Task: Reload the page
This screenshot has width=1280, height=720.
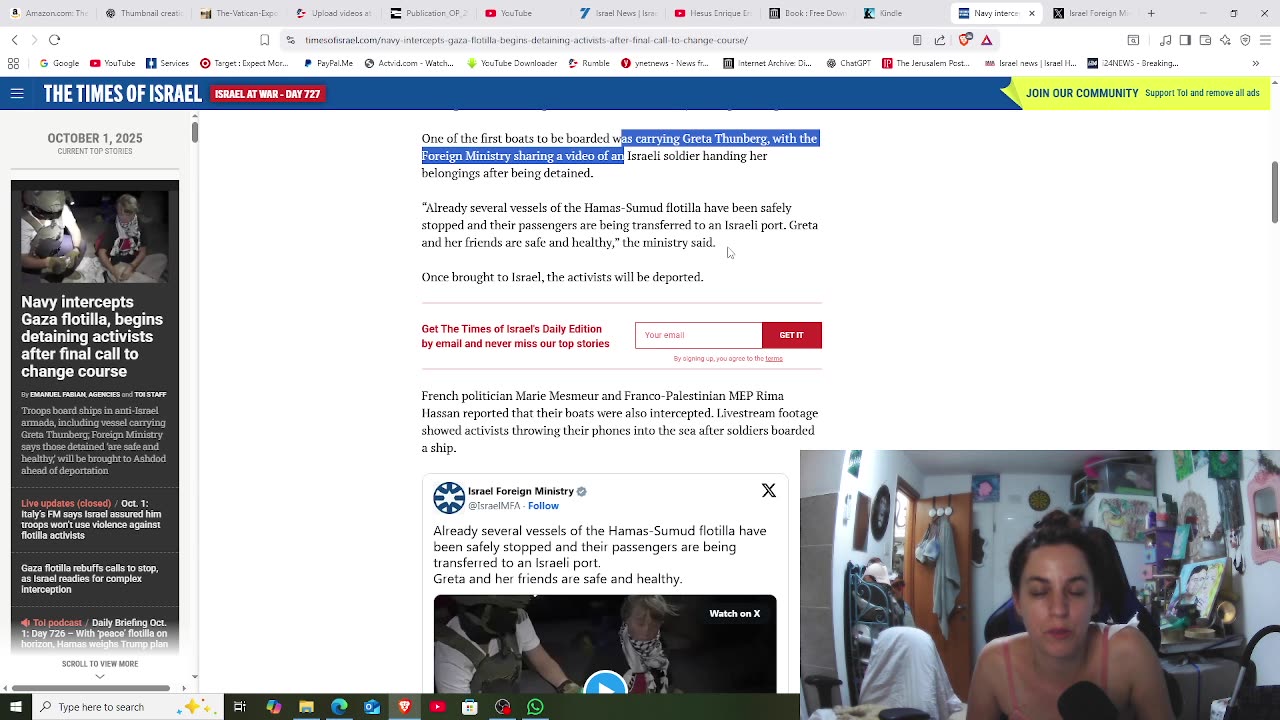Action: click(55, 40)
